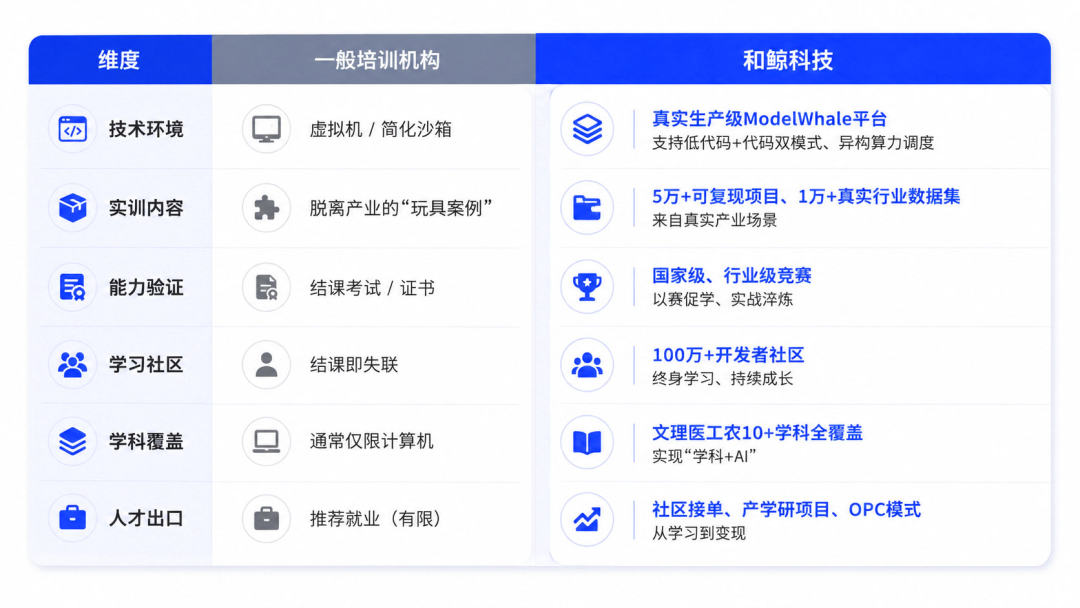The image size is (1080, 608).
Task: Click the subtitle 终身学习、持续成长
Action: pos(723,379)
